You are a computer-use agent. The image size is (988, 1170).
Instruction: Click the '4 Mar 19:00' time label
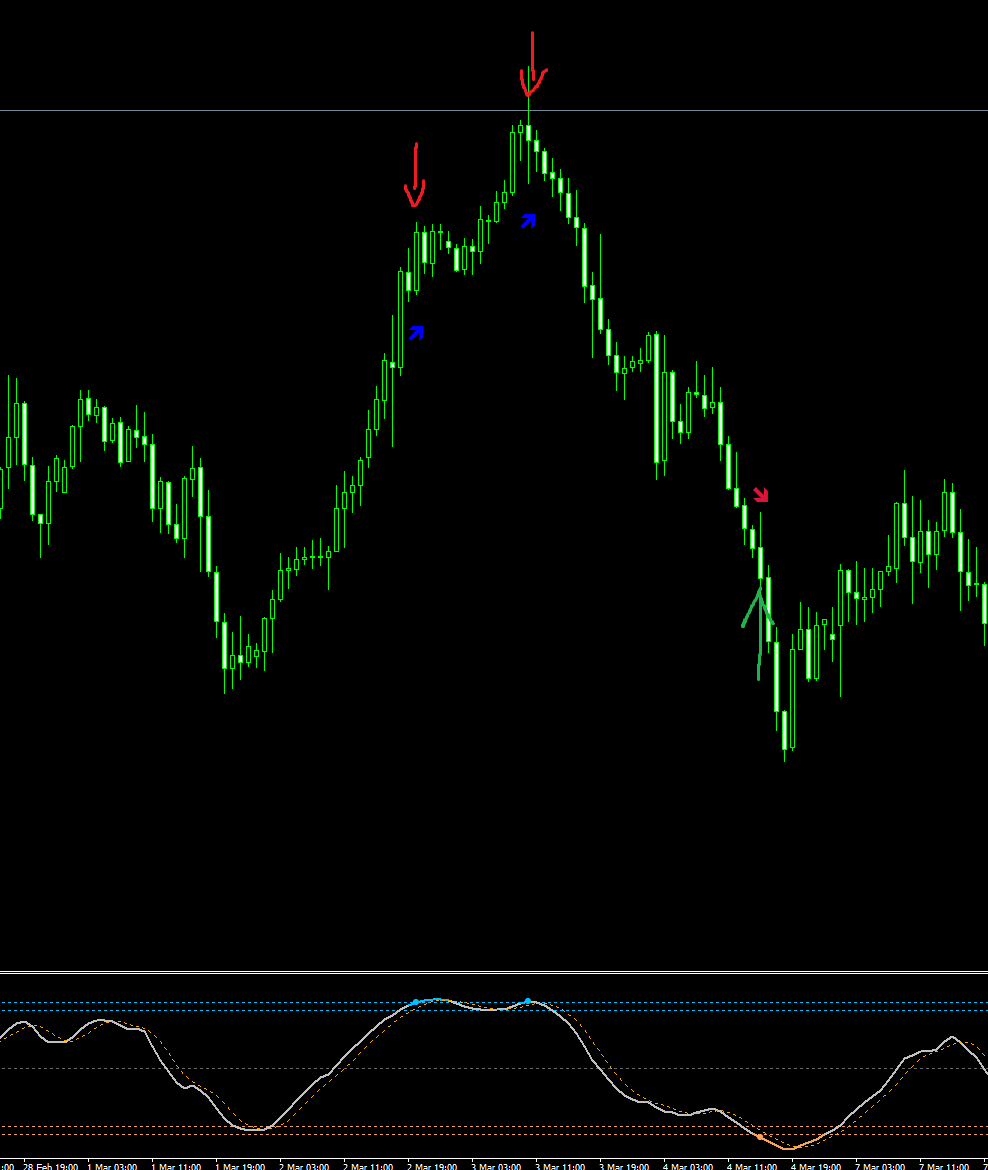pos(816,1166)
